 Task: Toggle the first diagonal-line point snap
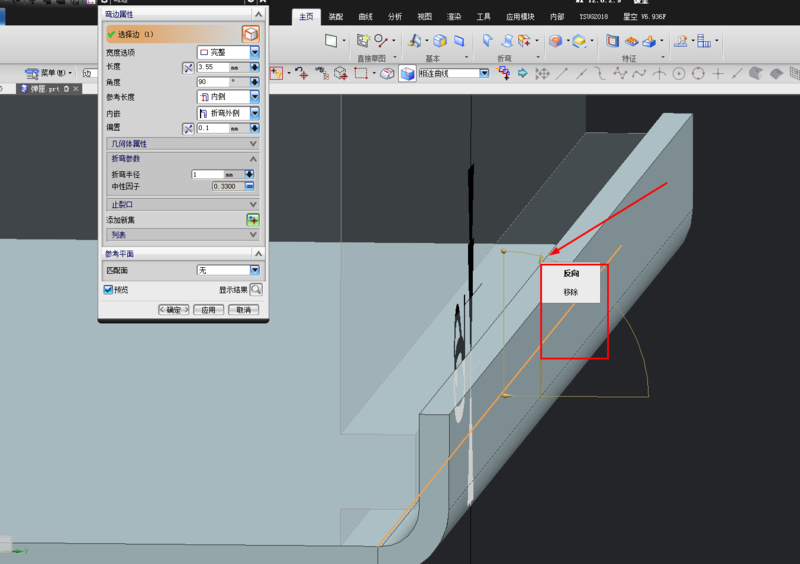pyautogui.click(x=562, y=73)
